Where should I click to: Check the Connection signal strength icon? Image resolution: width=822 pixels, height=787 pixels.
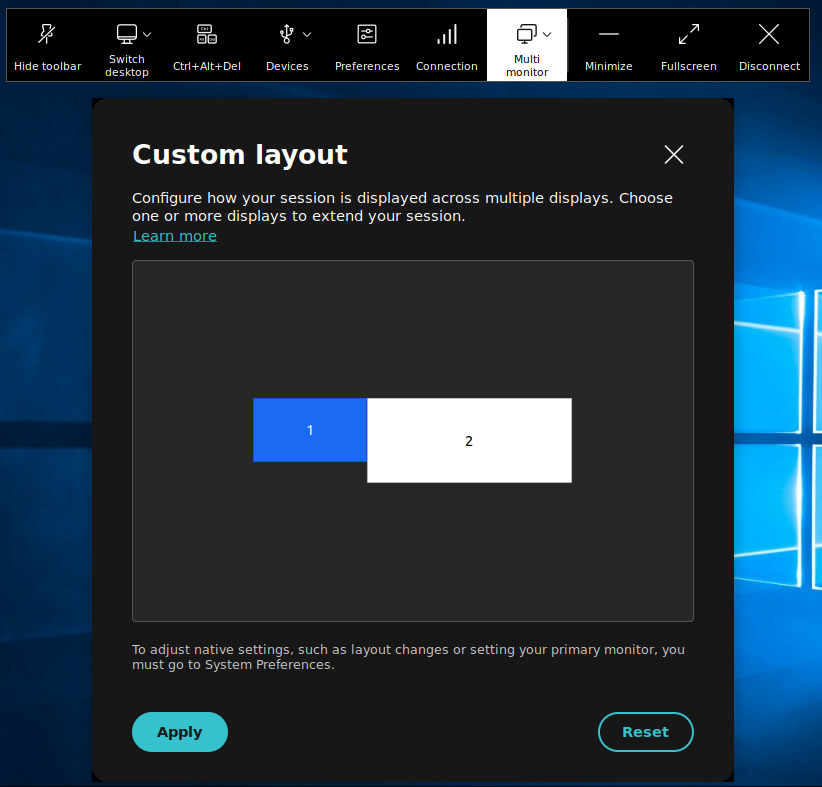coord(447,35)
